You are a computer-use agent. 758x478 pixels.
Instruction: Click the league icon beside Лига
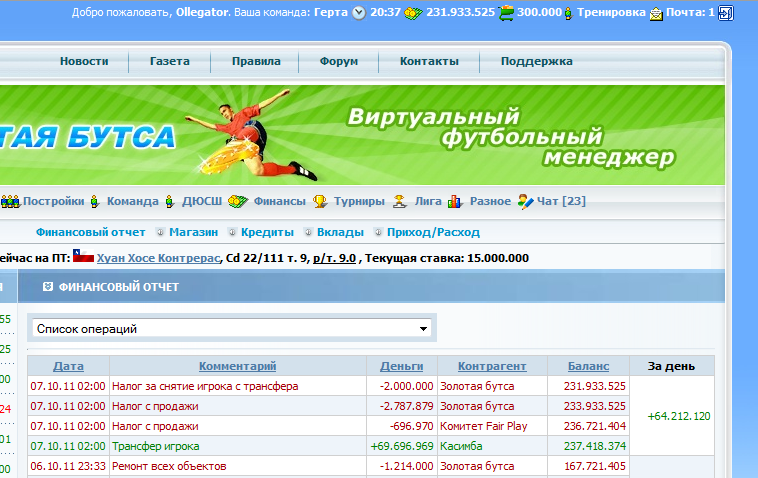[x=399, y=201]
